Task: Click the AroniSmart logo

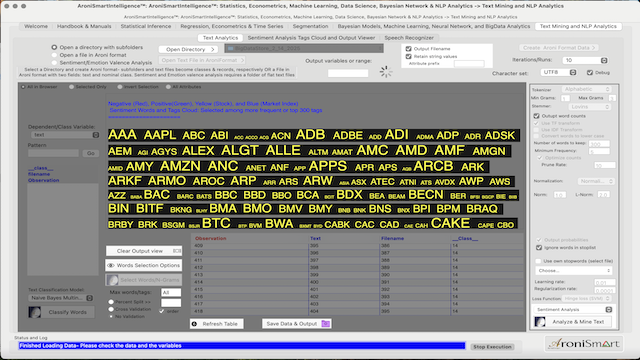Action: [x=584, y=344]
